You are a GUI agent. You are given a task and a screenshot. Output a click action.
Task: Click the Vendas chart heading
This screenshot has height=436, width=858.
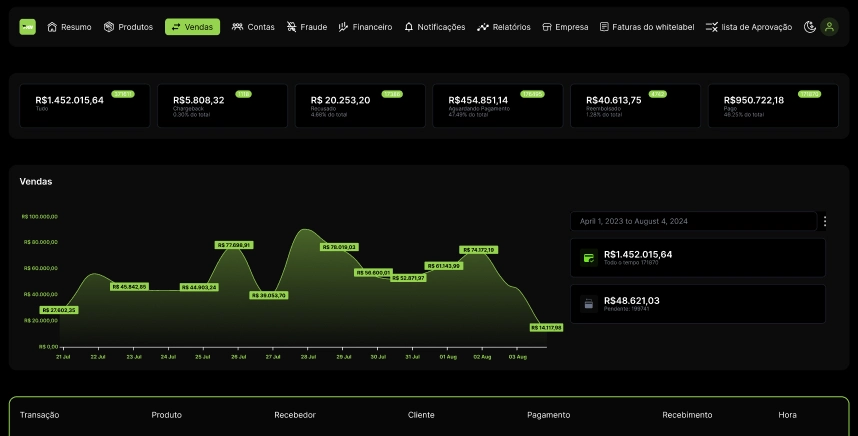pyautogui.click(x=36, y=182)
